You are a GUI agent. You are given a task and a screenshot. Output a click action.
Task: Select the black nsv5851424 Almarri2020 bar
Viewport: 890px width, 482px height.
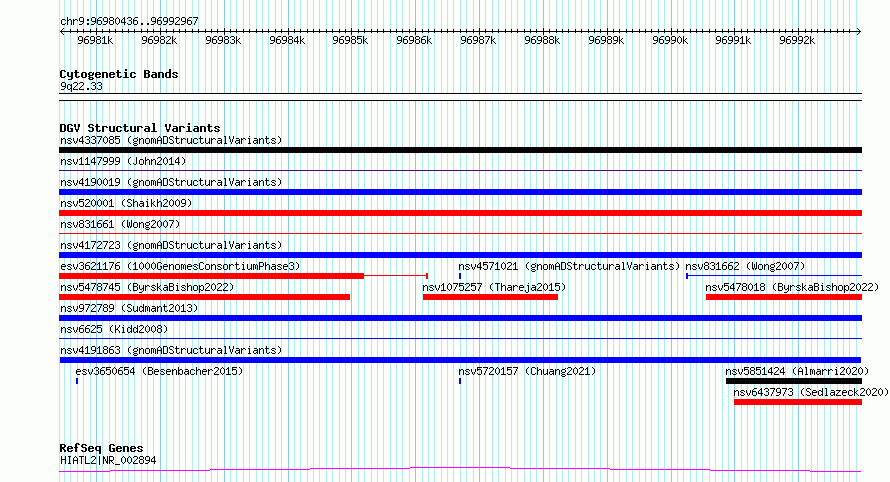(x=794, y=381)
